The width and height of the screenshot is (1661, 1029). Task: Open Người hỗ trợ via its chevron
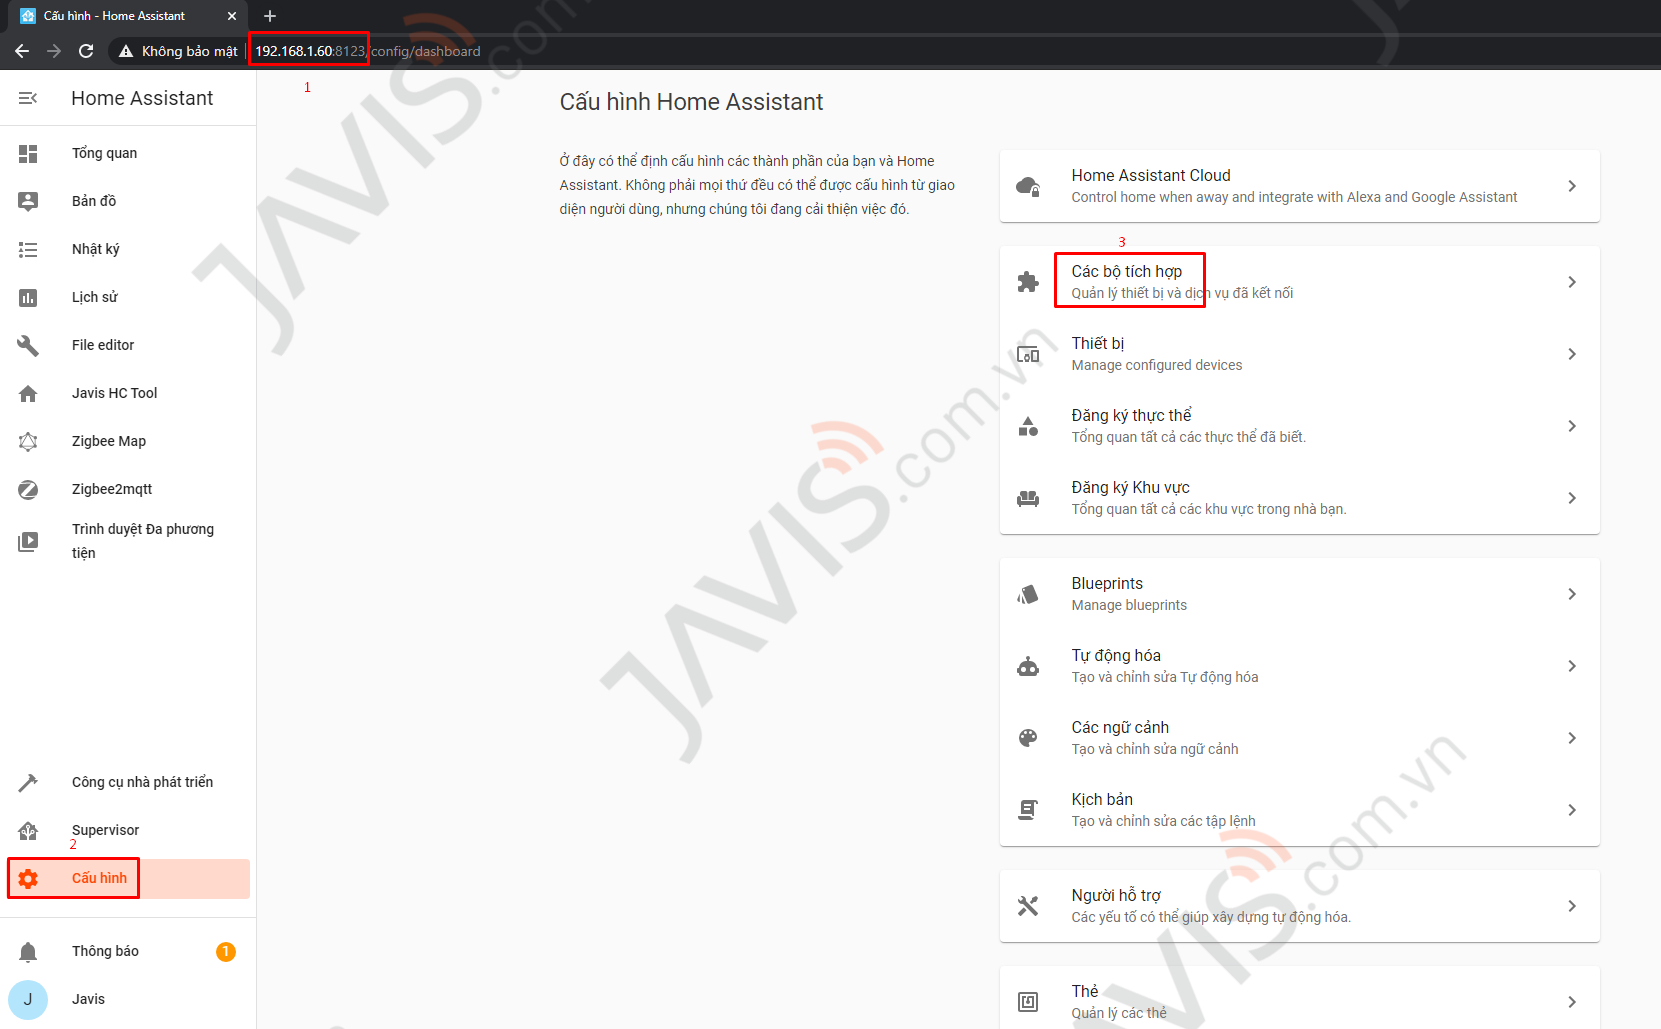[1572, 906]
